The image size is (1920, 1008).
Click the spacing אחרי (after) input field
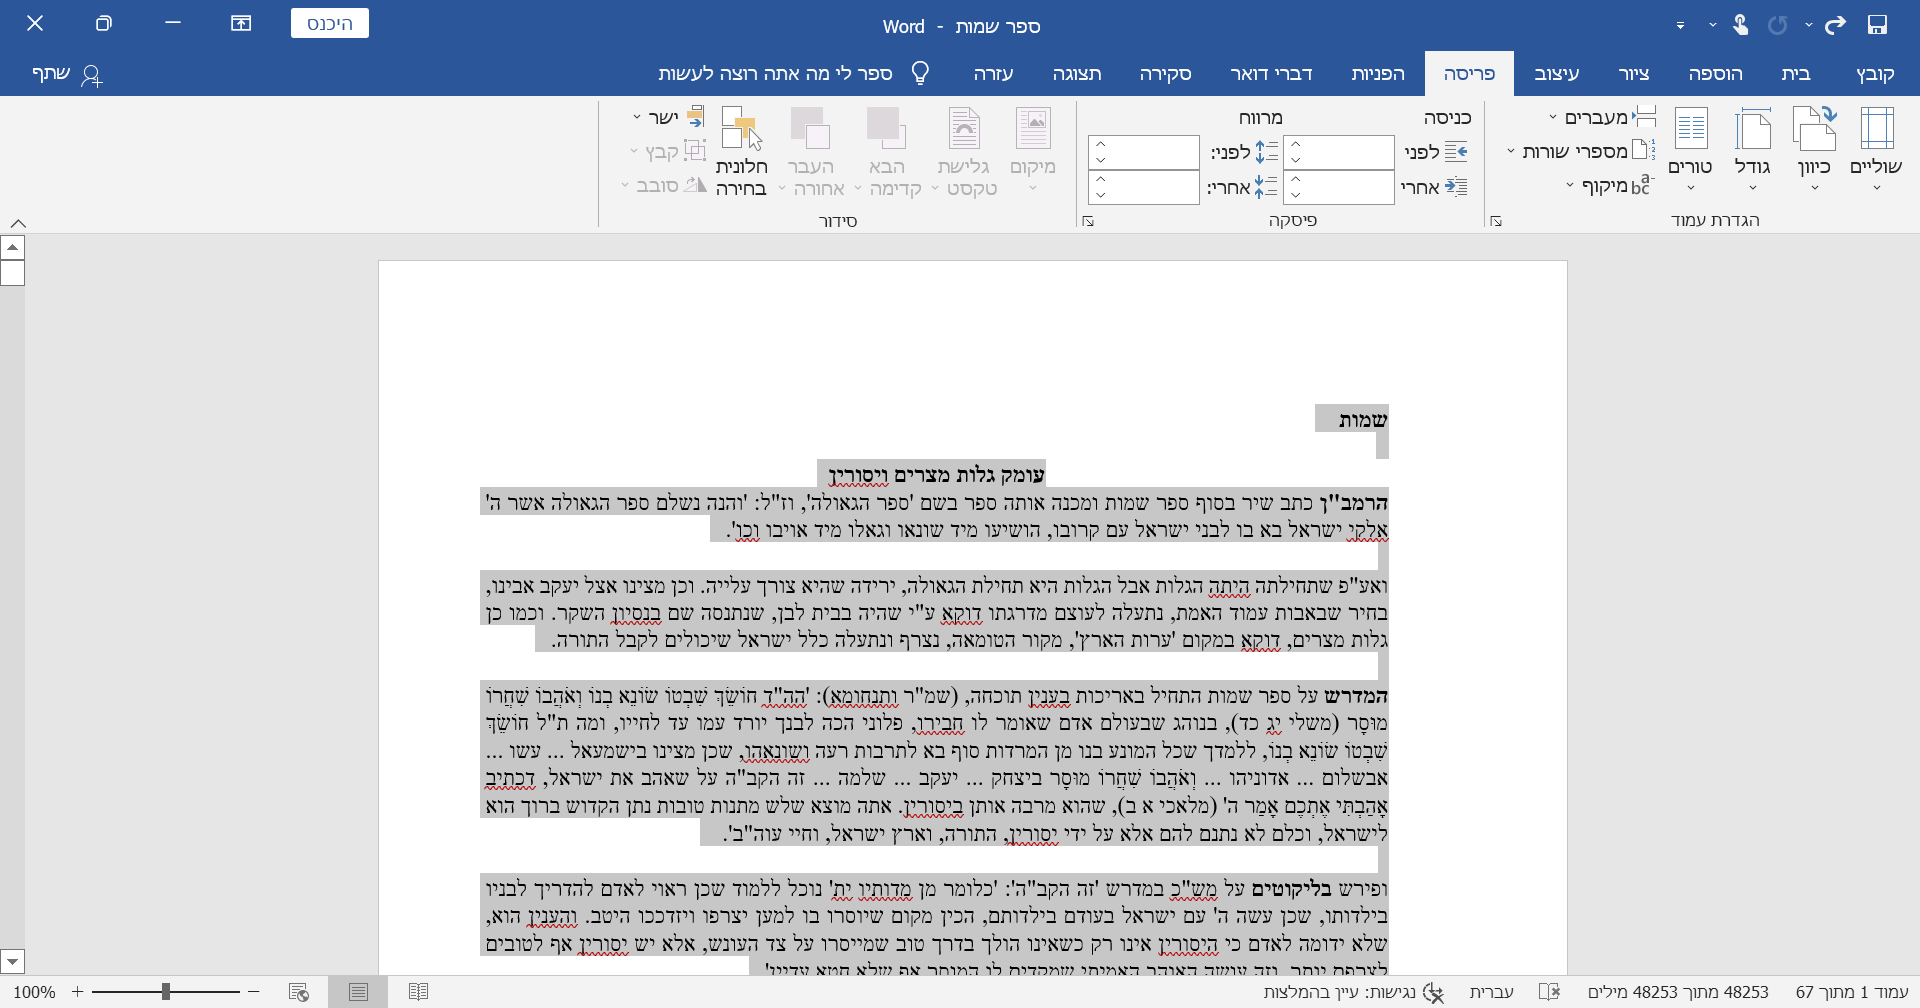point(1144,187)
